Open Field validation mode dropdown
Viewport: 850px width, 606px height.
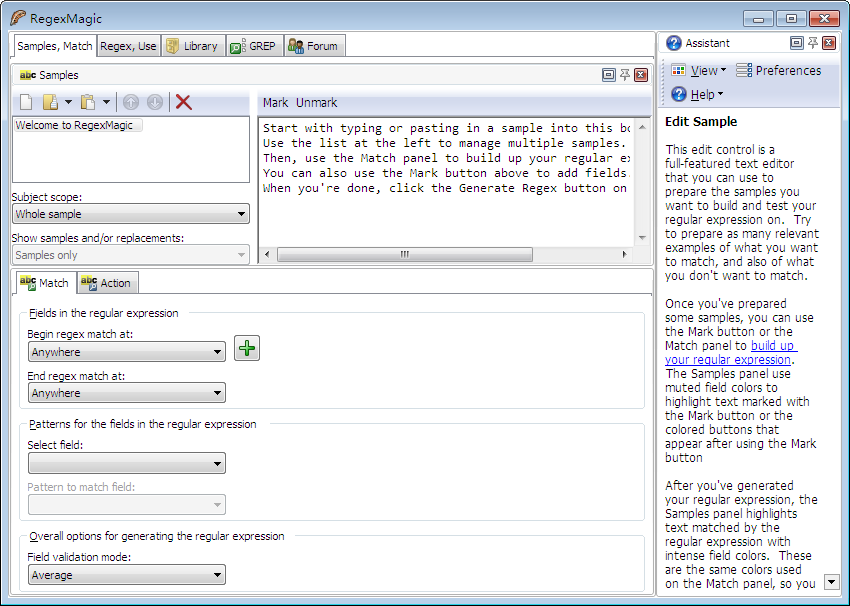[x=127, y=575]
